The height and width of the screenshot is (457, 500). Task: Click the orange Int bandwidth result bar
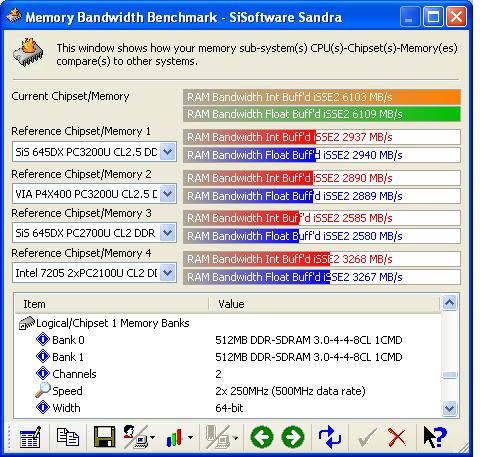tap(322, 97)
